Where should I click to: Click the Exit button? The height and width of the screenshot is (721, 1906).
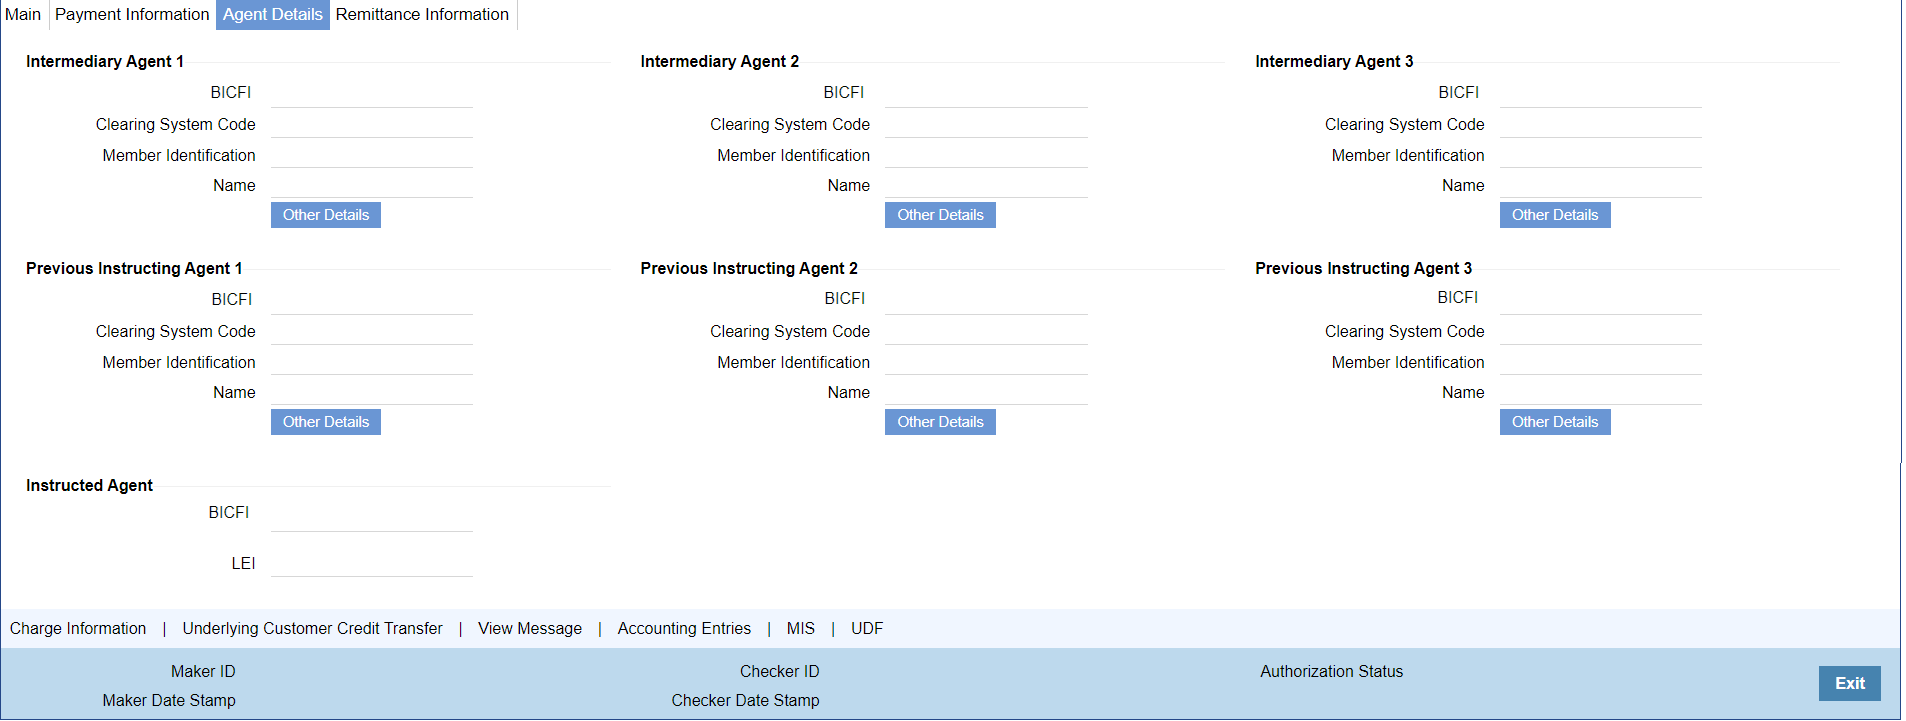(x=1849, y=683)
